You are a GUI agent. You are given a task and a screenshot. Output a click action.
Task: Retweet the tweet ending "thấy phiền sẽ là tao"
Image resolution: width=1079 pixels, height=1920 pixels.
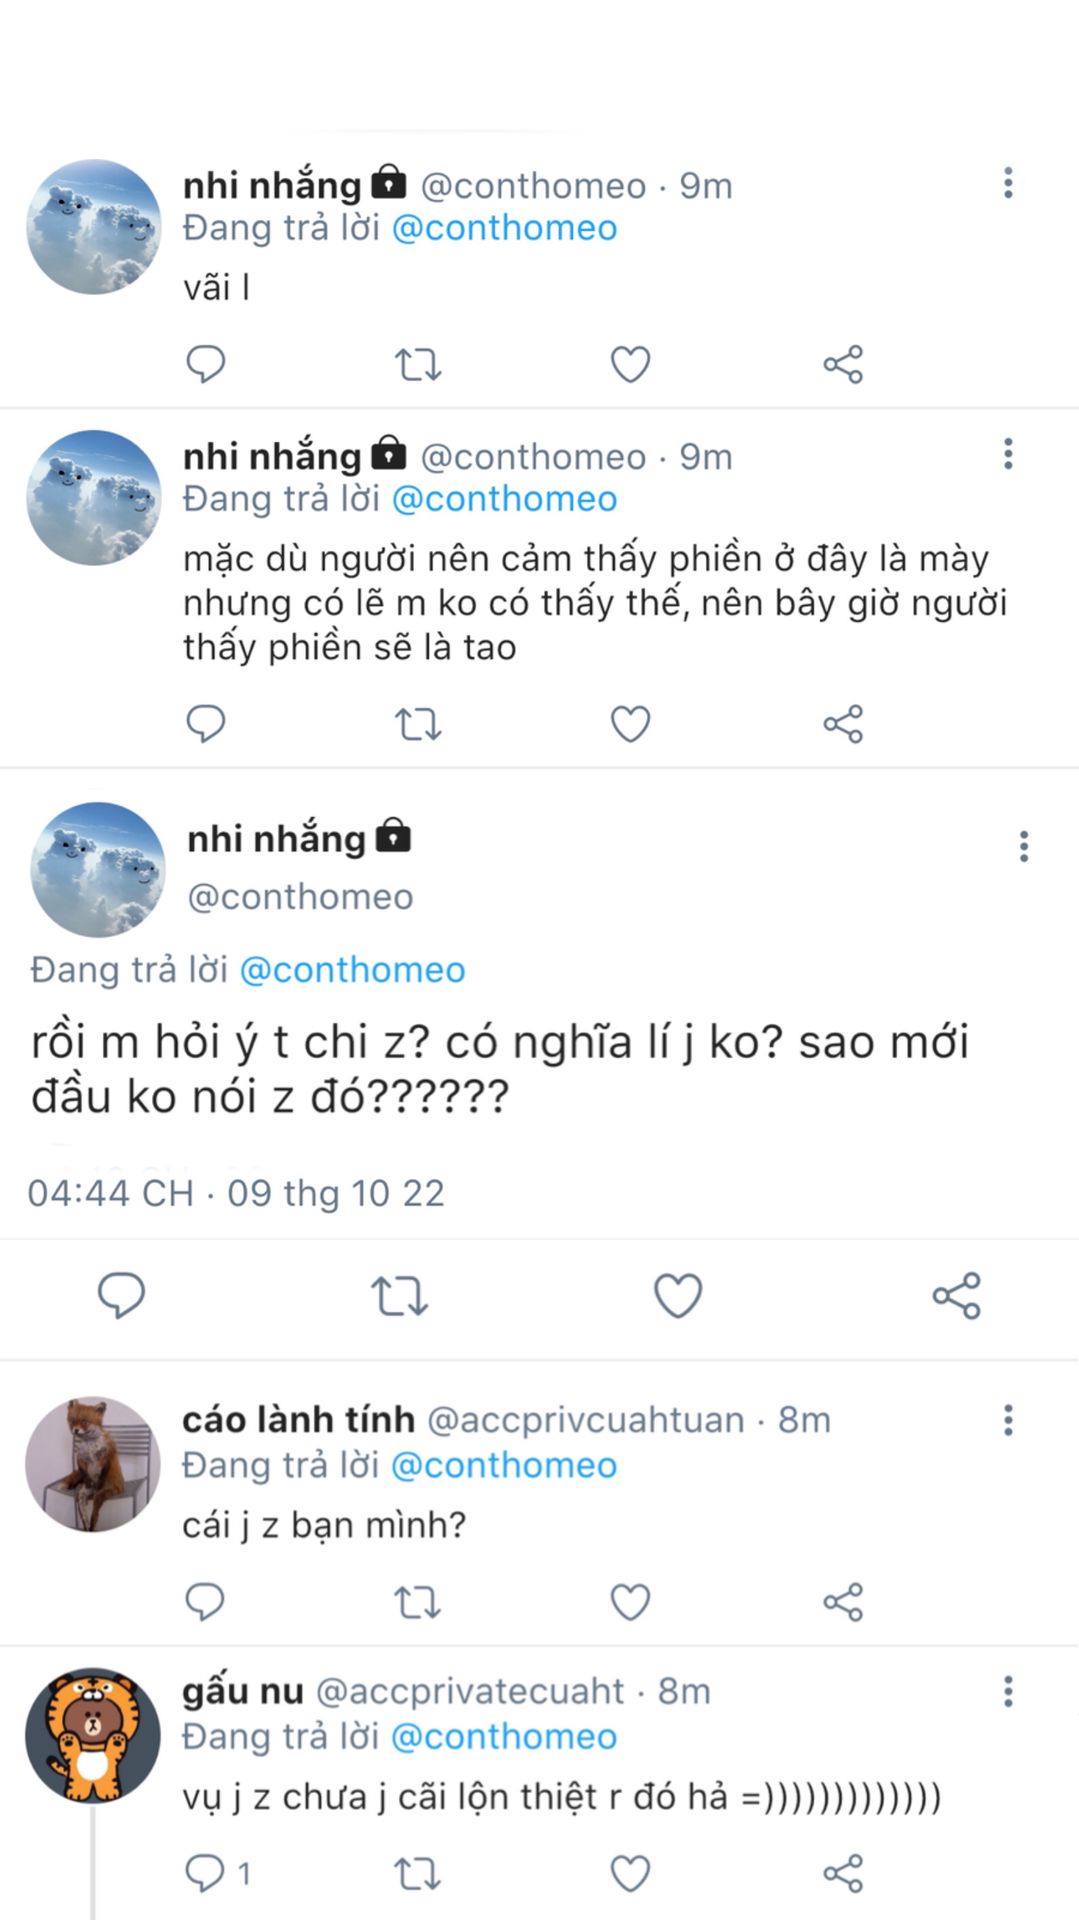[x=418, y=724]
